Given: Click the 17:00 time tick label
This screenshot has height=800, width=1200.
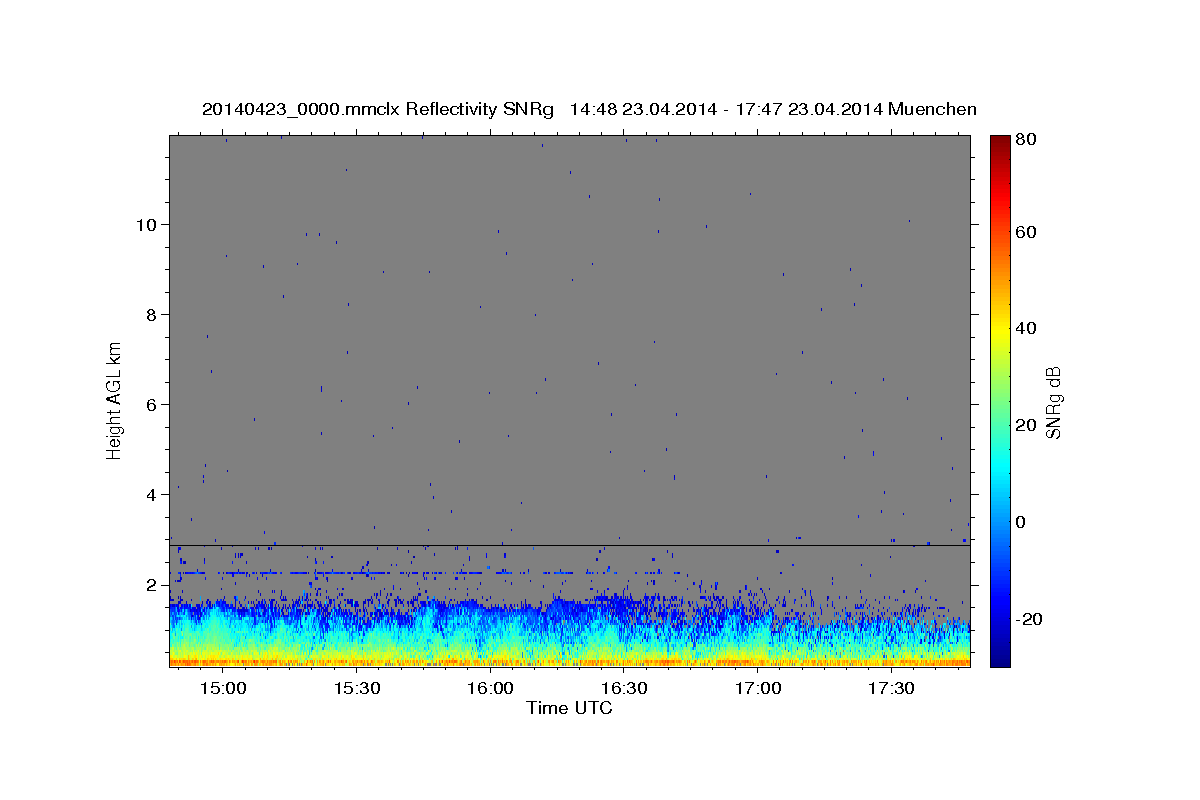Looking at the screenshot, I should (758, 689).
